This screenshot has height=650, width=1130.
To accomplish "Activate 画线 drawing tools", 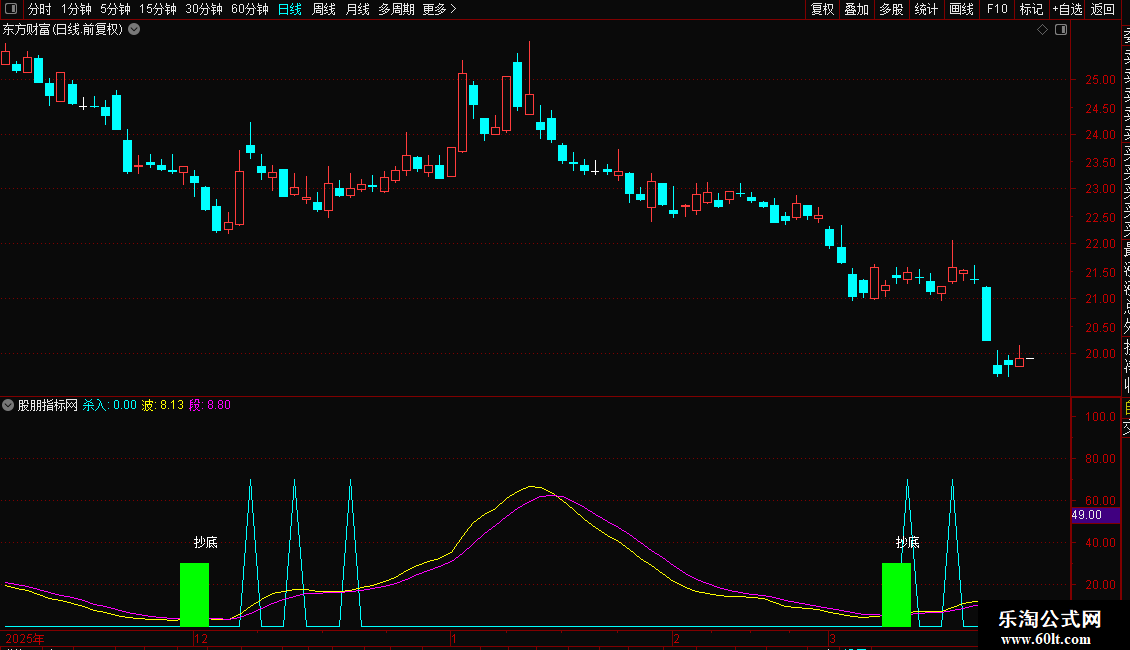I will tap(961, 9).
